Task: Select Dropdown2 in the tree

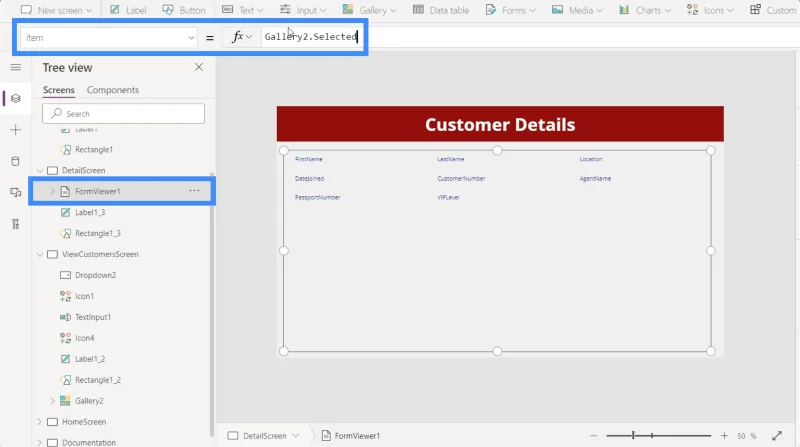Action: (x=95, y=275)
